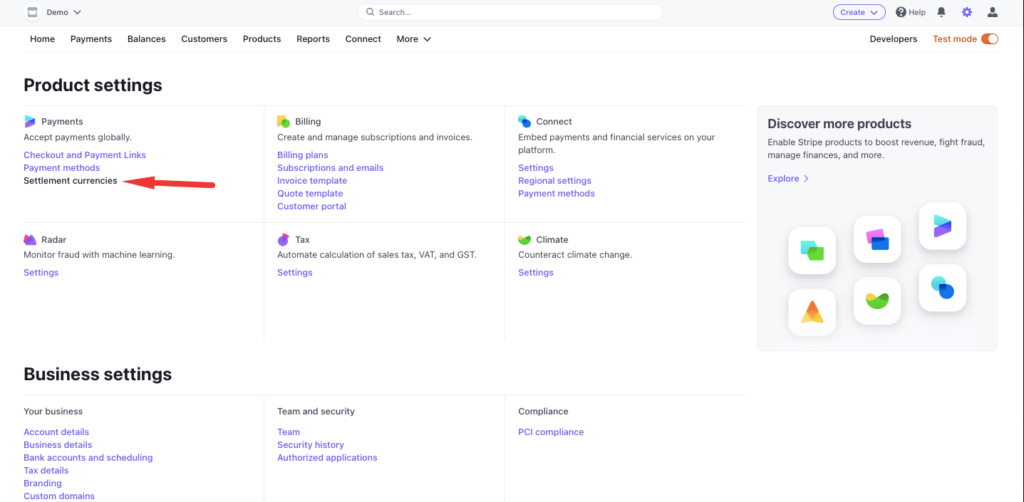Image resolution: width=1024 pixels, height=502 pixels.
Task: Open Climate Settings link
Action: coord(536,272)
